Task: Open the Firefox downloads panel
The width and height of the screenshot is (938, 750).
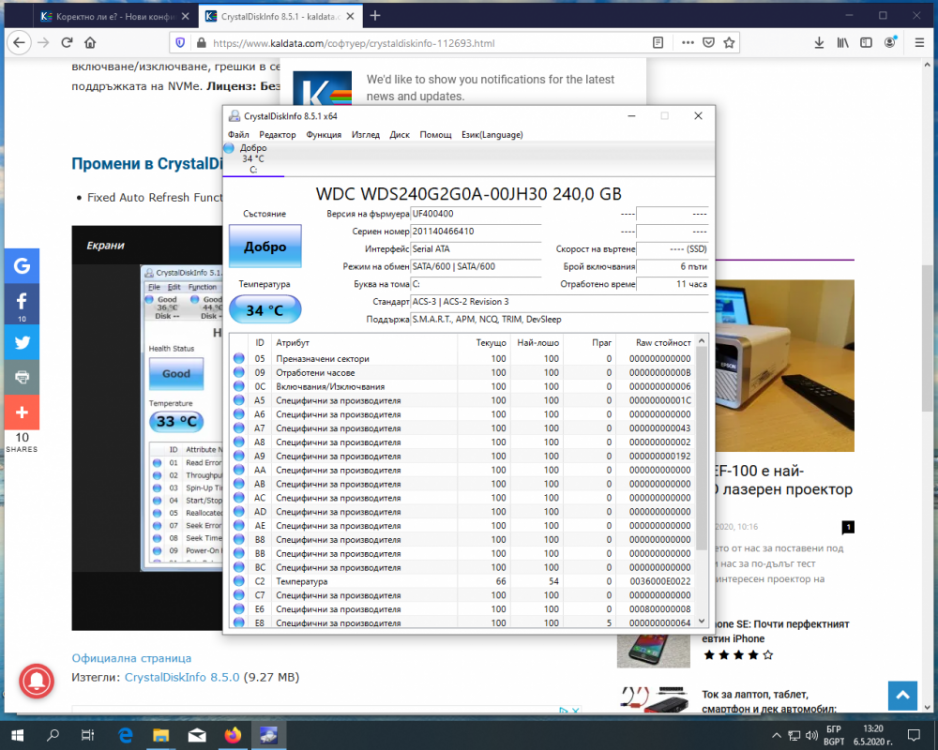Action: [819, 43]
